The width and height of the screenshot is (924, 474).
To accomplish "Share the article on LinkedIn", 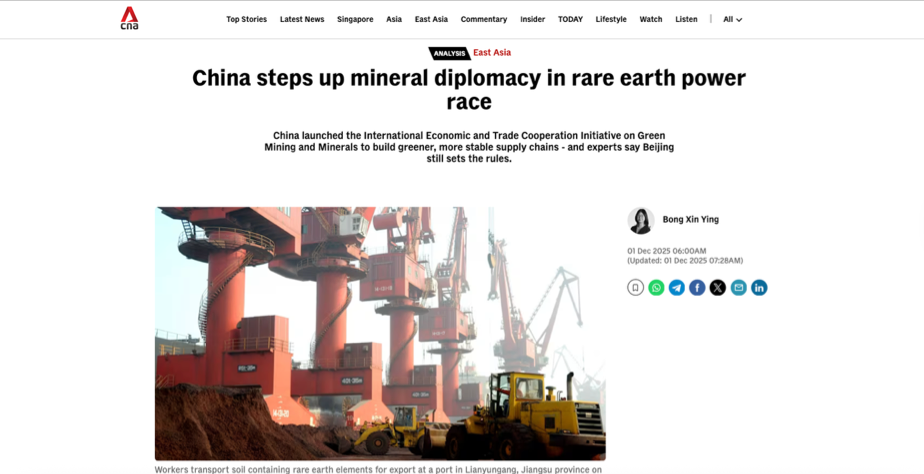I will (x=759, y=288).
